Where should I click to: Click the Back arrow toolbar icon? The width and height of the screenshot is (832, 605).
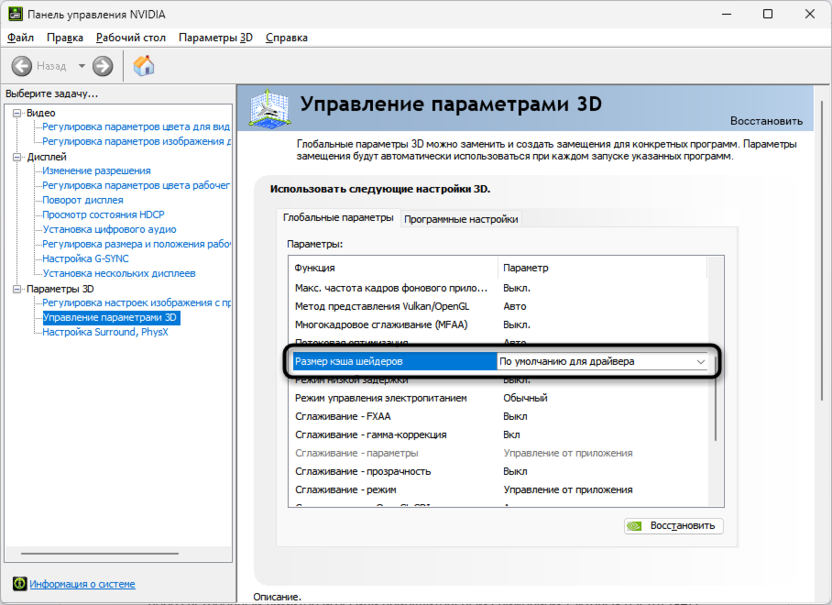coord(22,66)
